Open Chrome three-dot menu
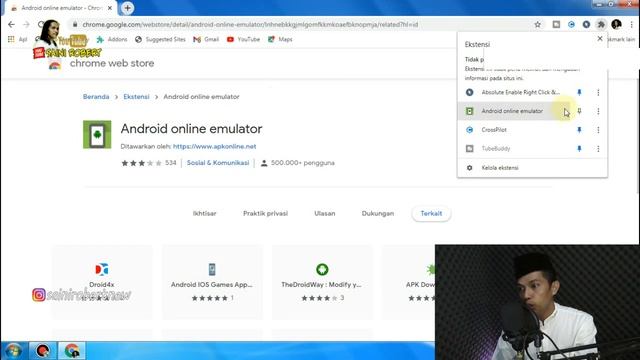This screenshot has width=640, height=360. coord(631,24)
